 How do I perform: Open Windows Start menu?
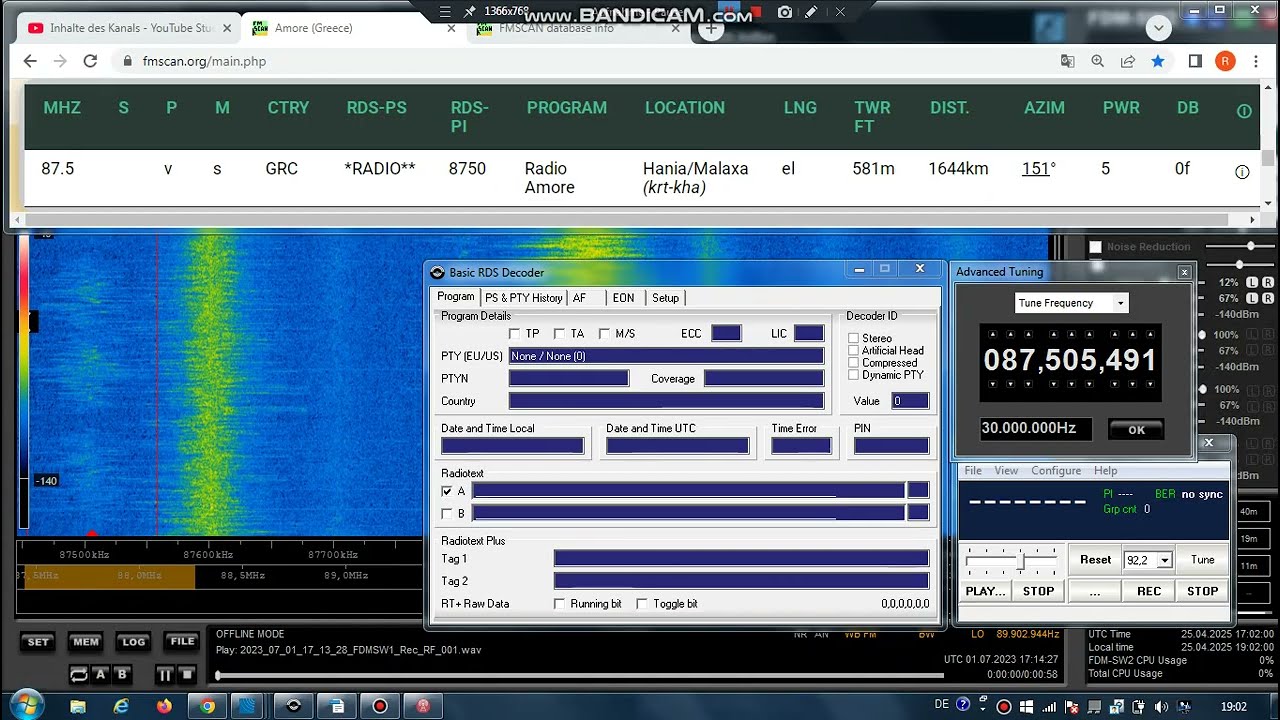click(x=26, y=704)
